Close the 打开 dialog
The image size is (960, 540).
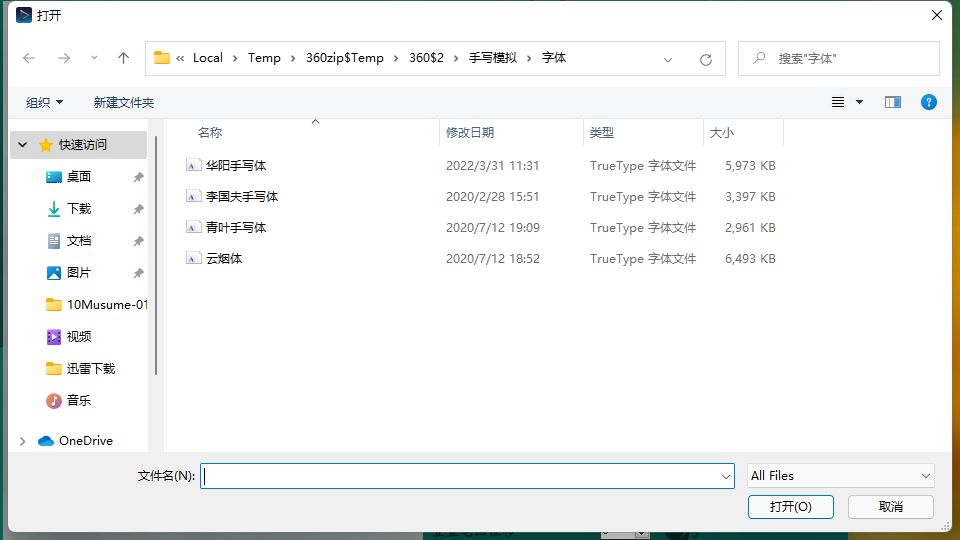[x=937, y=15]
